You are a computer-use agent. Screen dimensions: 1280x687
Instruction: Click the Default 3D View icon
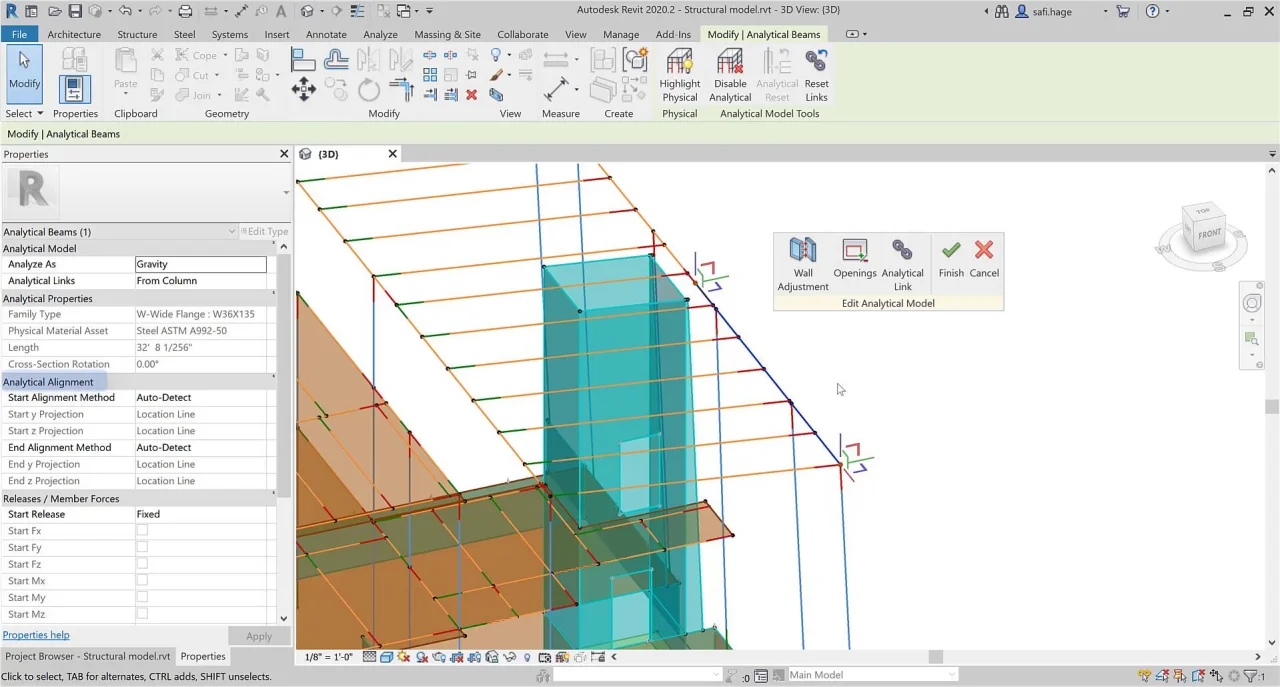pyautogui.click(x=308, y=11)
